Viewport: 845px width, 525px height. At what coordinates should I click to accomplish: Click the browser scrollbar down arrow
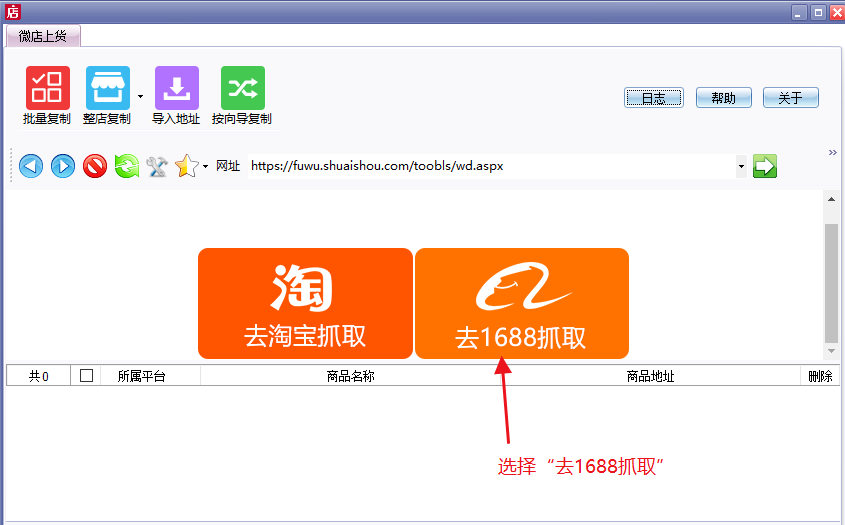pos(832,351)
